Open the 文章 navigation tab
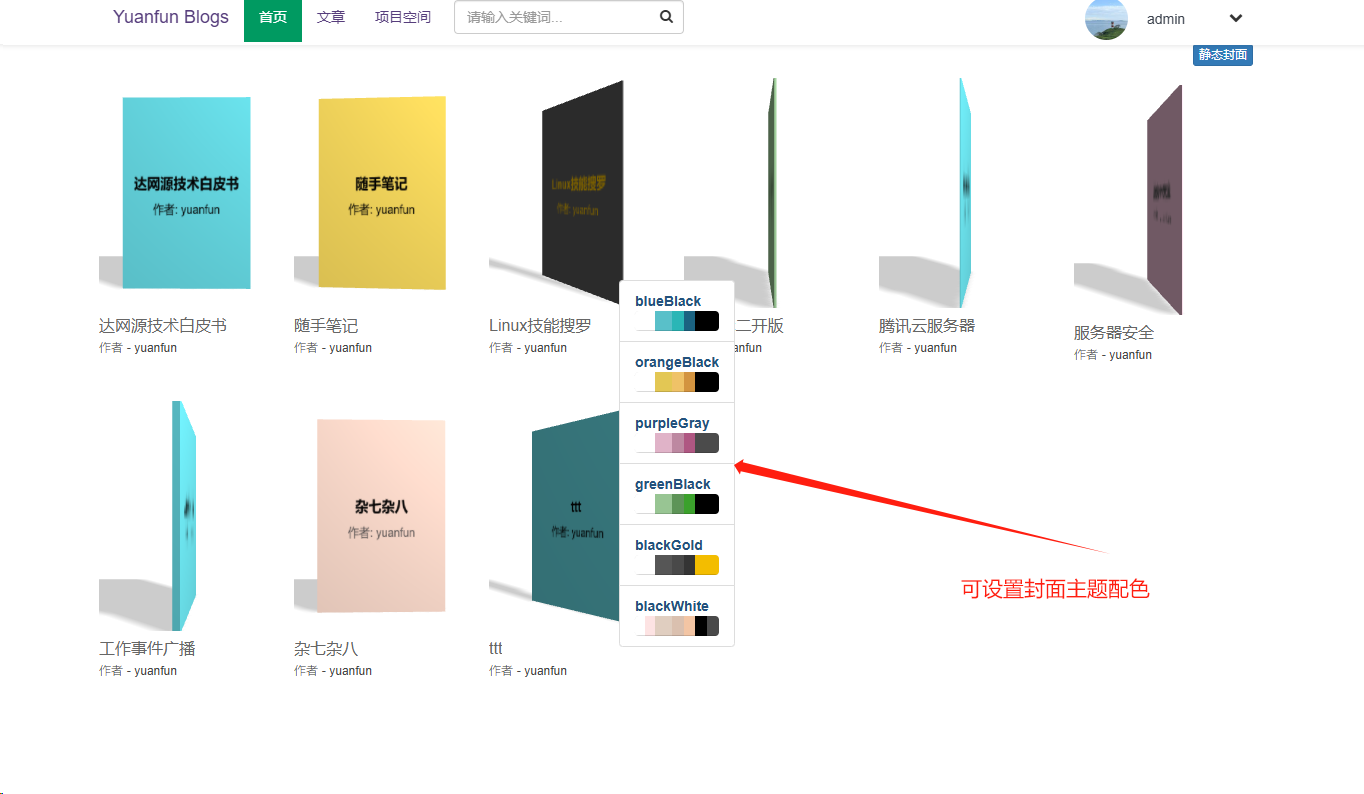 click(x=331, y=18)
